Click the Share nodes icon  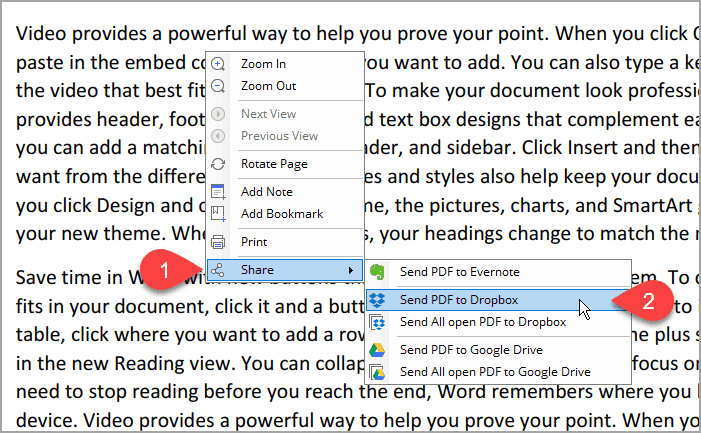click(218, 270)
